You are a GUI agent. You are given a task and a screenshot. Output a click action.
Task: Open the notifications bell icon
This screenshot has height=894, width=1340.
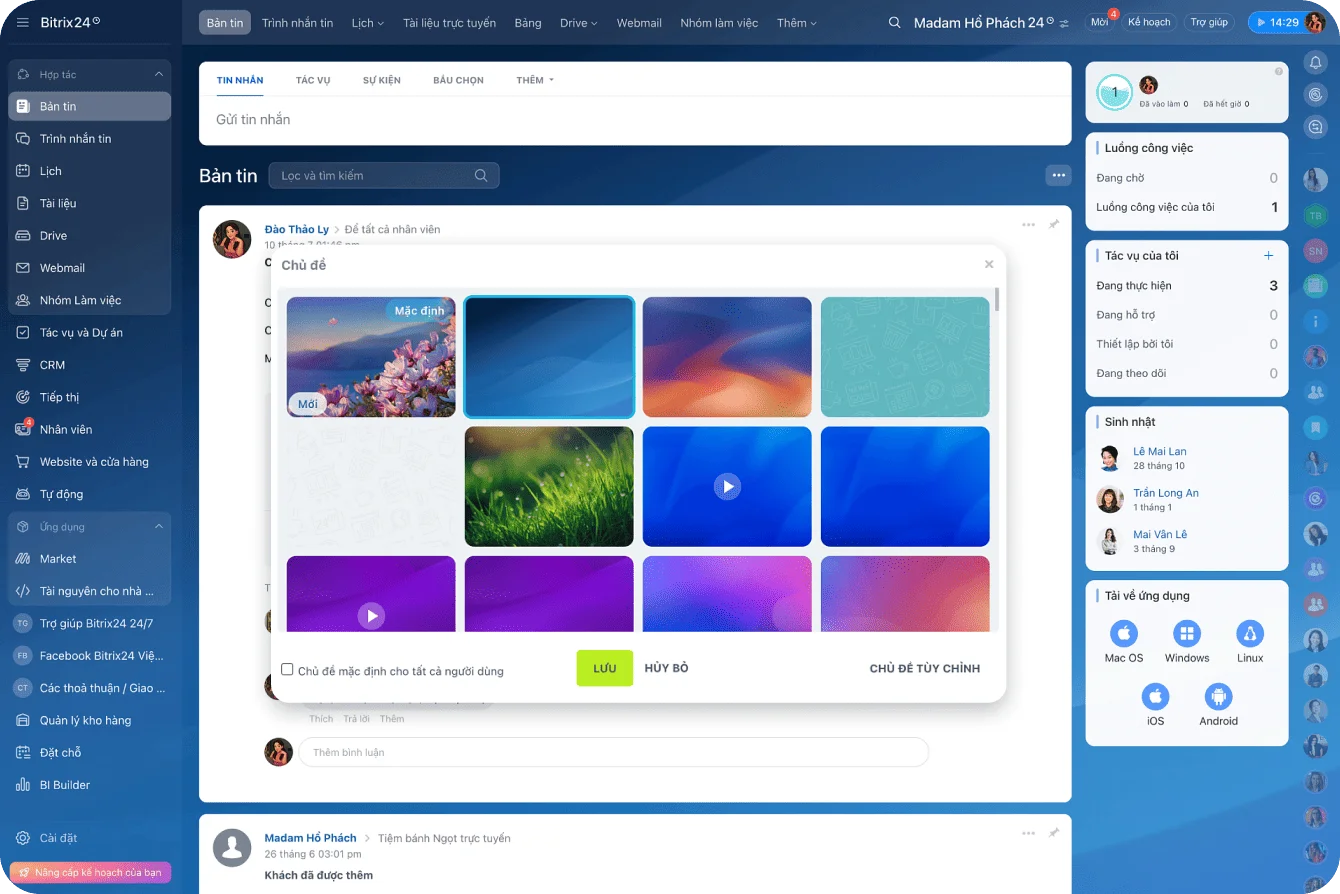[x=1315, y=63]
